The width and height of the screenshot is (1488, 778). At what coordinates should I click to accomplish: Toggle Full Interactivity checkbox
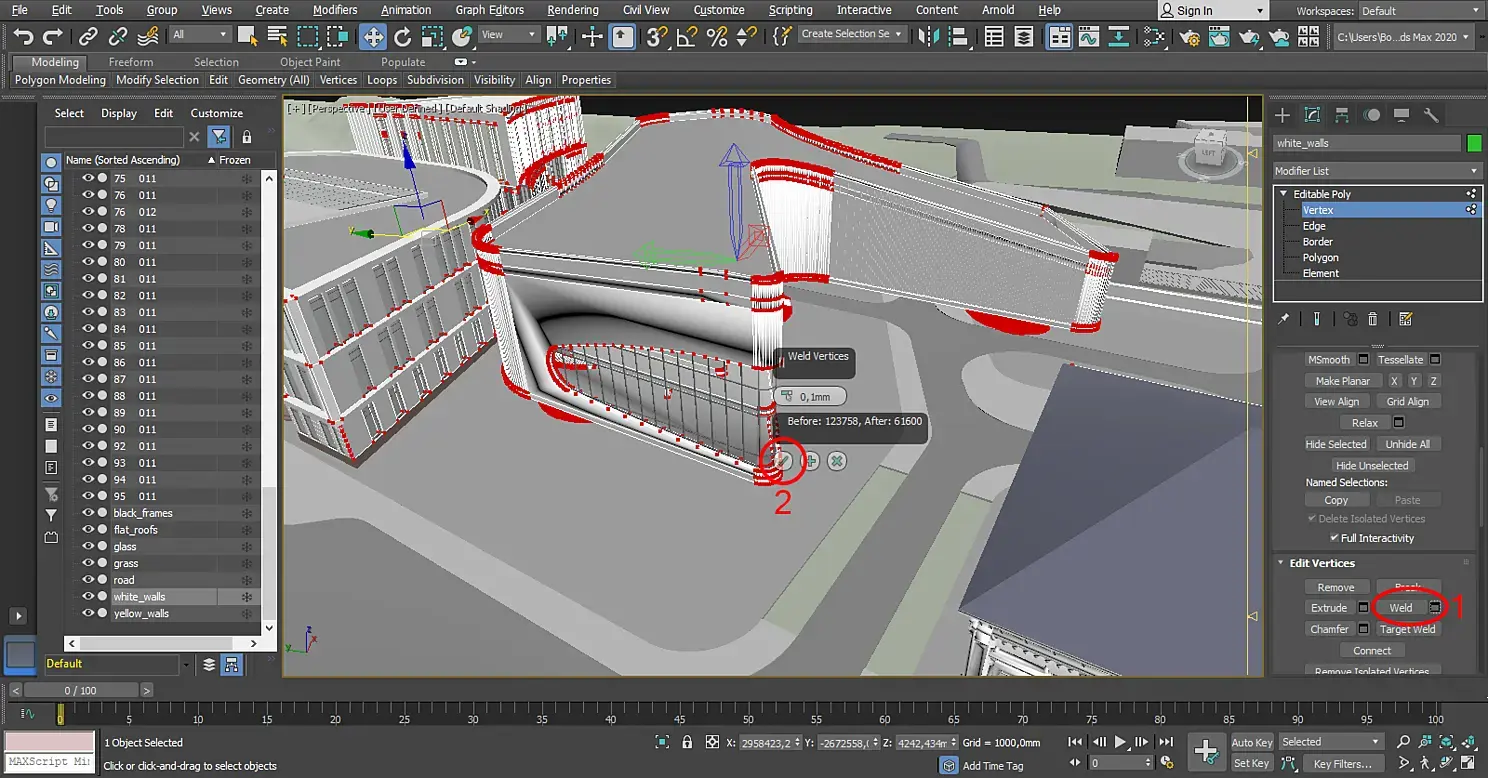(x=1334, y=538)
